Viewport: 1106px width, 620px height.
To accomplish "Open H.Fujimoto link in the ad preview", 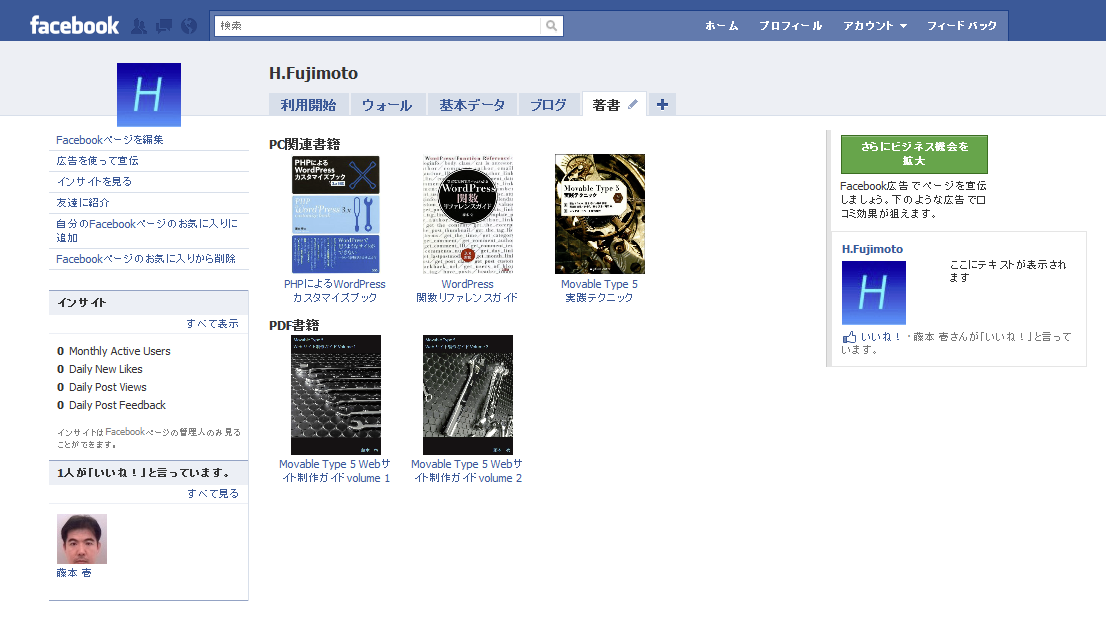I will (x=872, y=249).
